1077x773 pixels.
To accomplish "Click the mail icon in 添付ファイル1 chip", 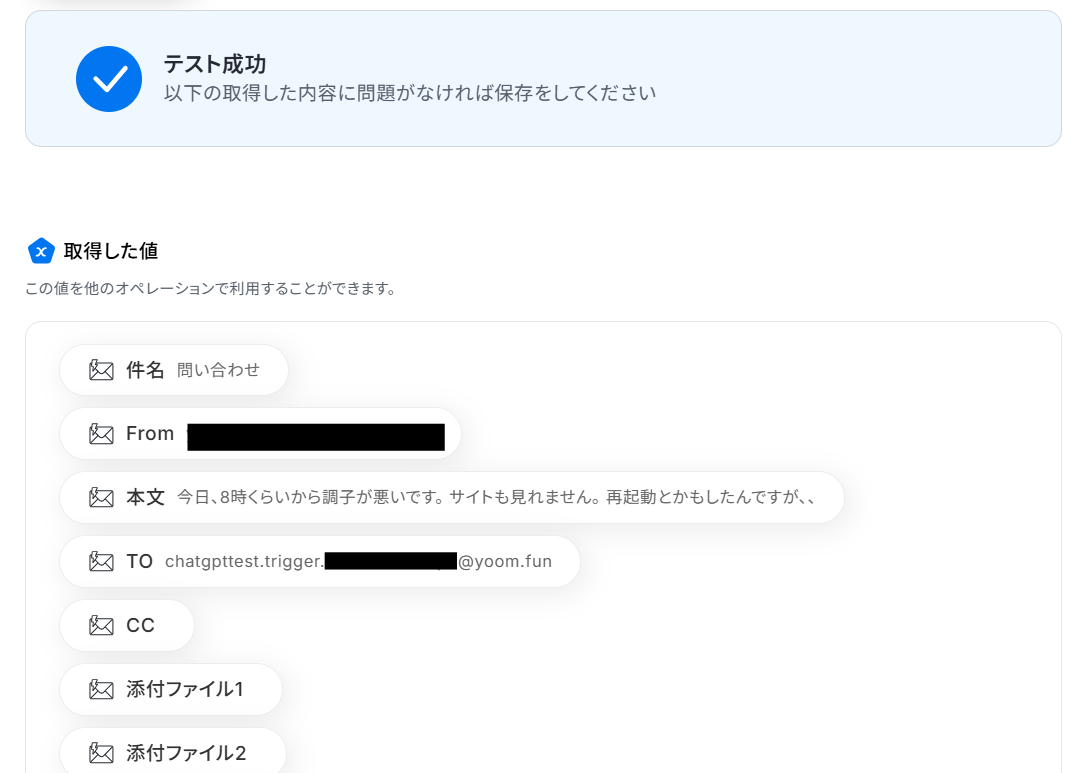I will (102, 689).
